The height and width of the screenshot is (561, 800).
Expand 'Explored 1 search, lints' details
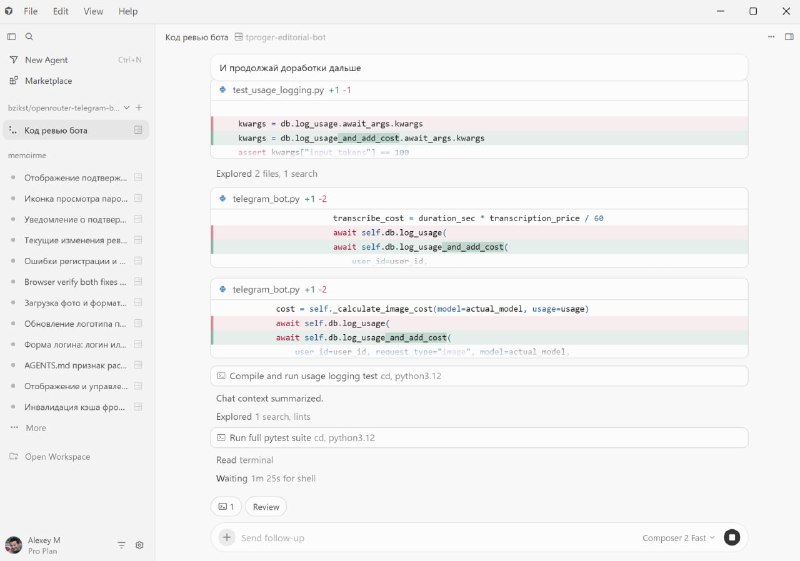[263, 417]
